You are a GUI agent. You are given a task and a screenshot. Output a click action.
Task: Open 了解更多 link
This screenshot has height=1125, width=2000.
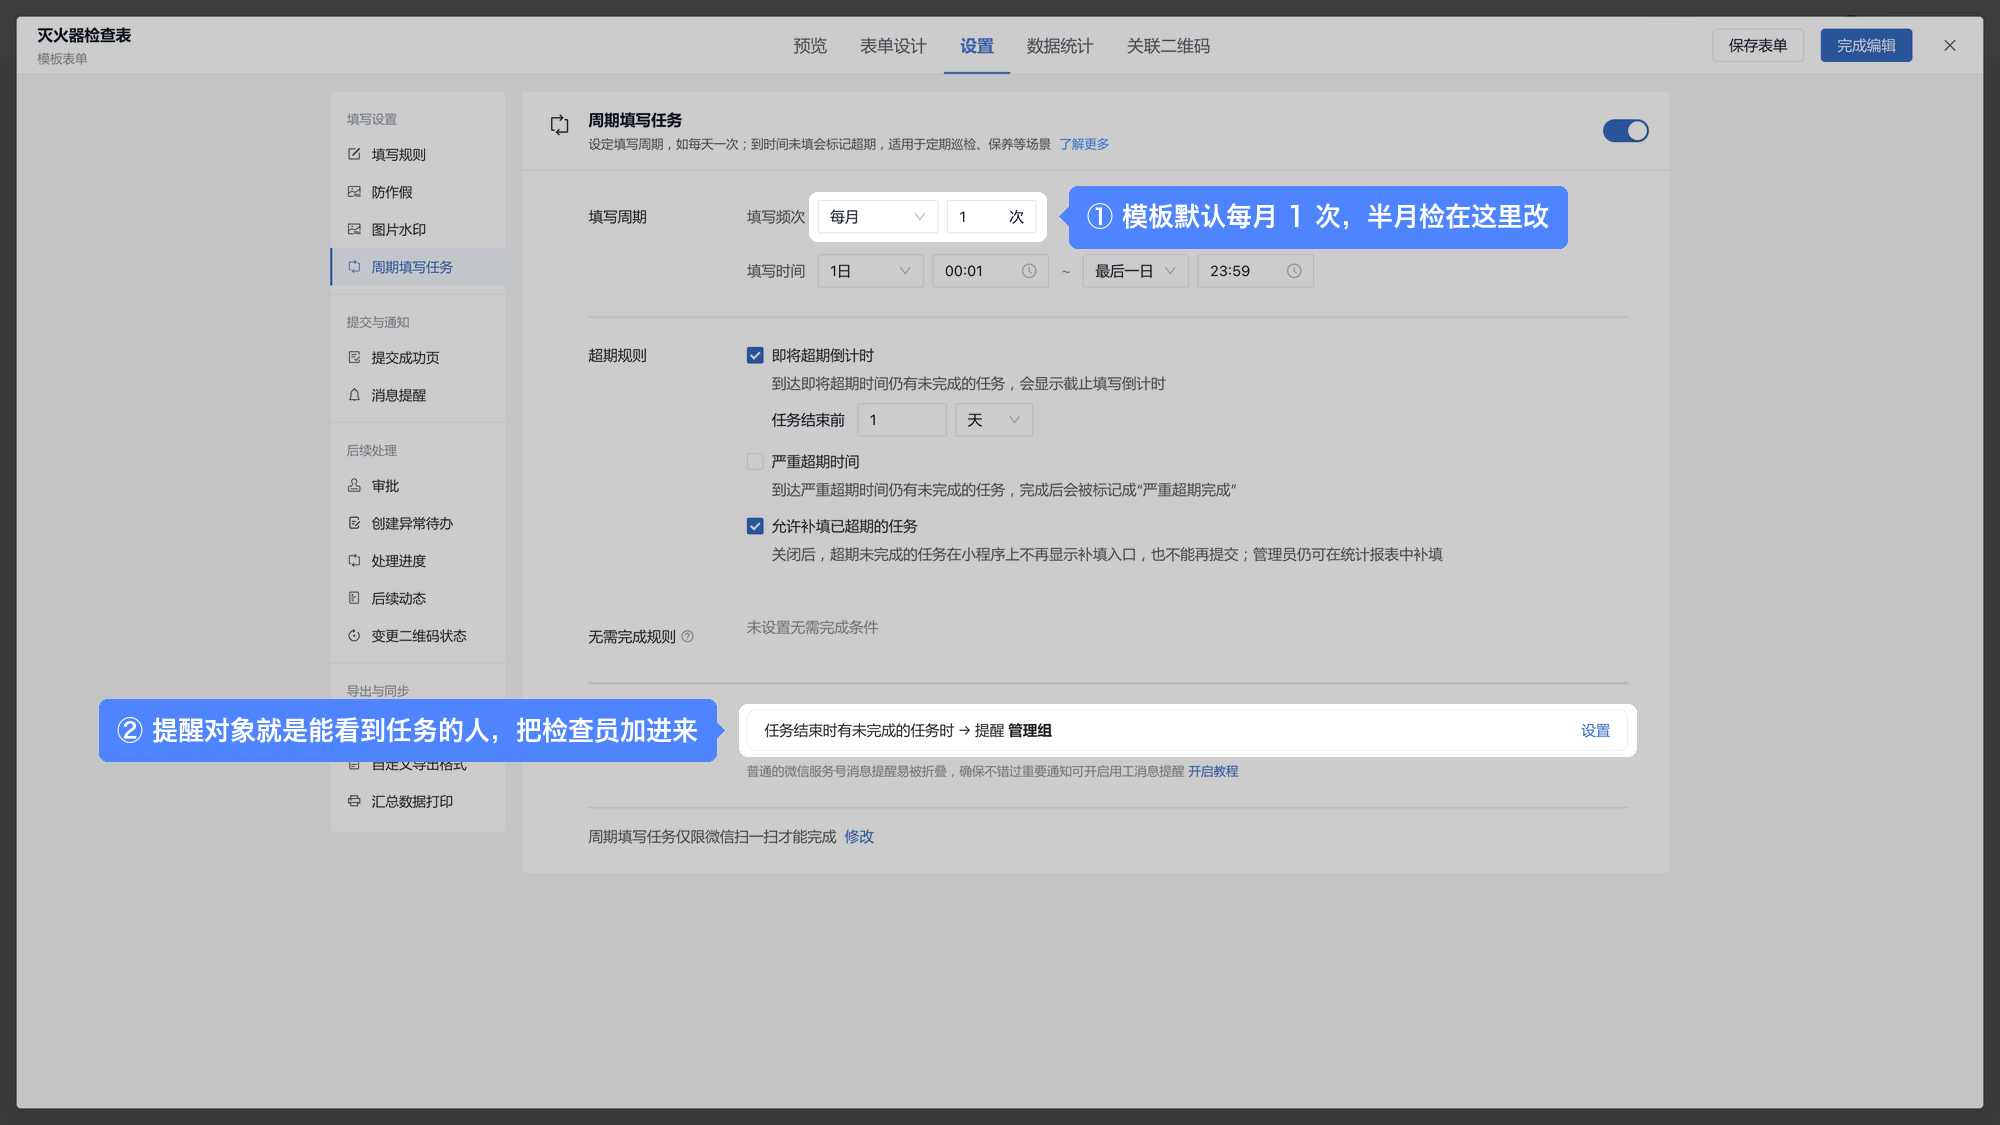(1084, 144)
